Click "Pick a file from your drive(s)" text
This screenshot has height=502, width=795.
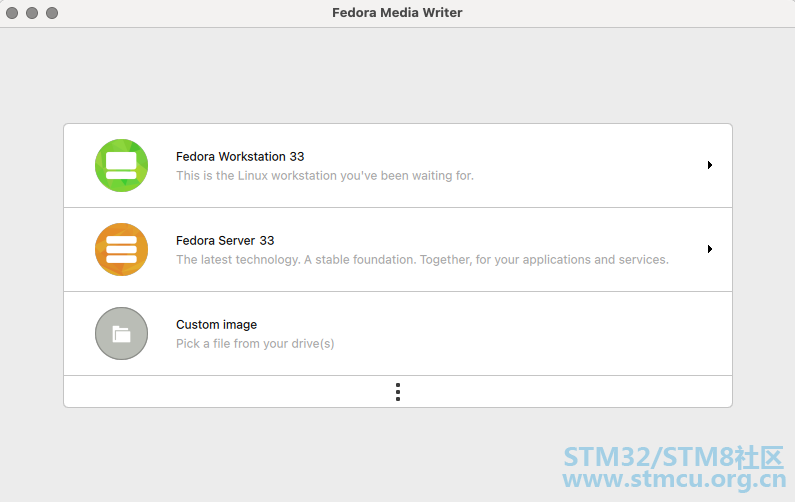pos(255,344)
